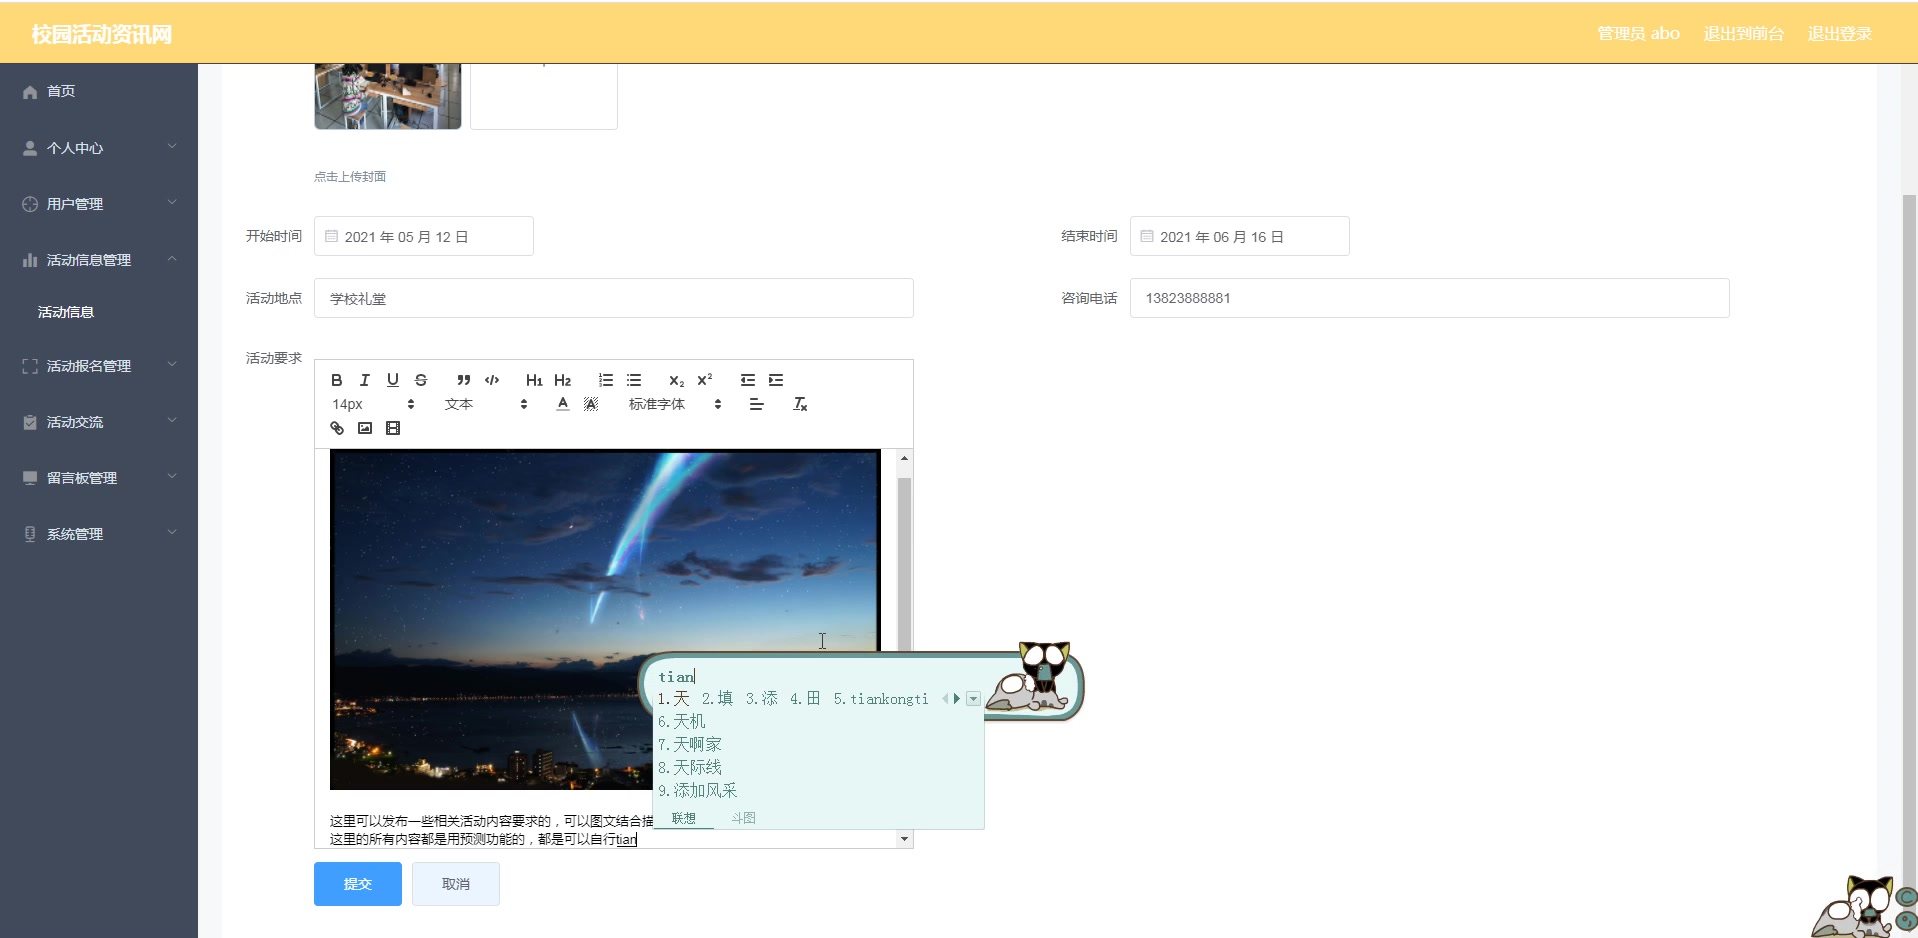Expand the 用户管理 sidebar menu
Viewport: 1918px width, 938px height.
99,204
